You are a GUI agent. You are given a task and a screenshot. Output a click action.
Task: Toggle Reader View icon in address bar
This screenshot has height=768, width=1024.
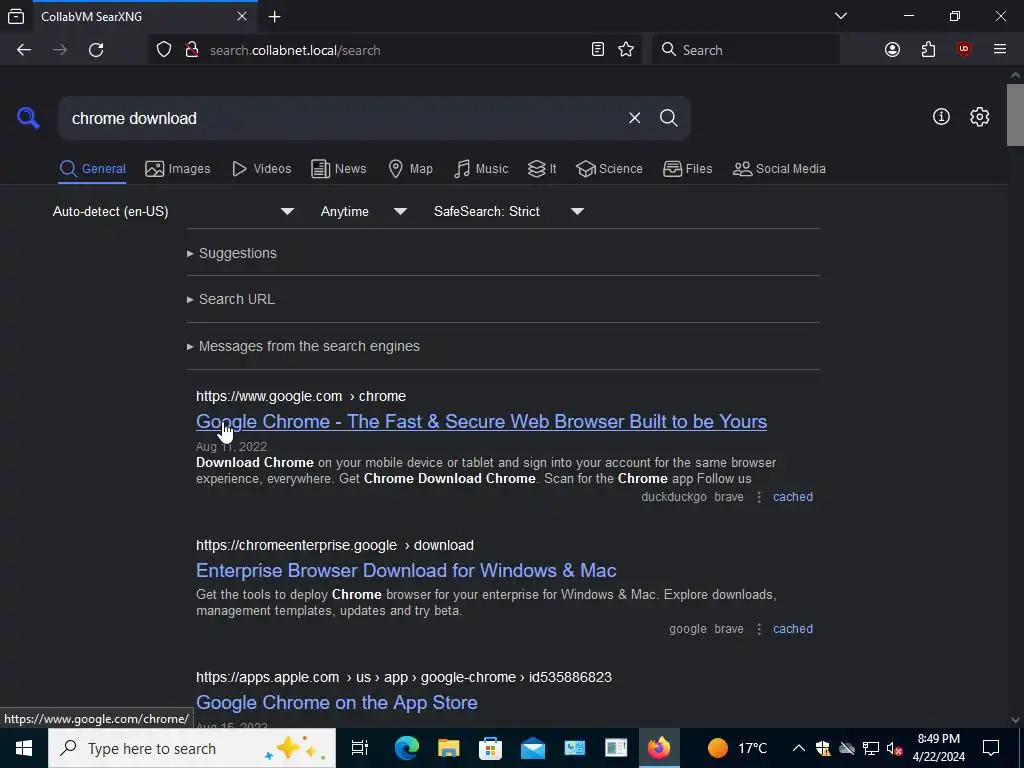[x=598, y=50]
